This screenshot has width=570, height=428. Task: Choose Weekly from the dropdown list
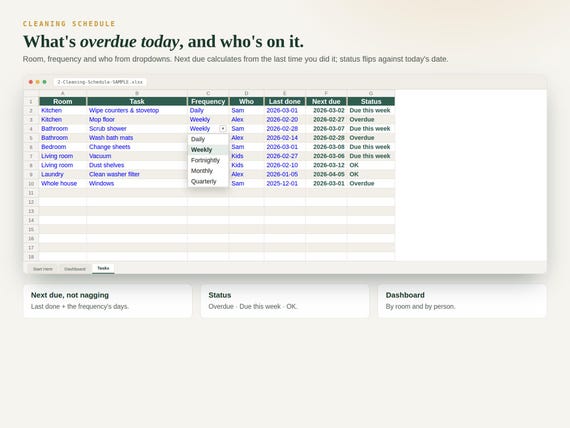(208, 150)
